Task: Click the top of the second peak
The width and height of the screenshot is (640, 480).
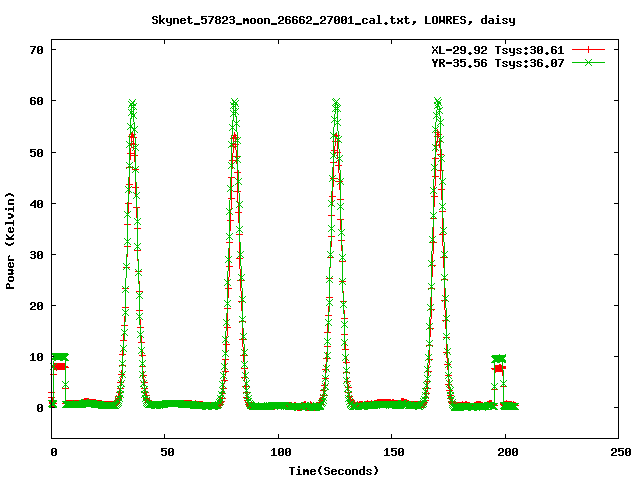Action: click(235, 102)
